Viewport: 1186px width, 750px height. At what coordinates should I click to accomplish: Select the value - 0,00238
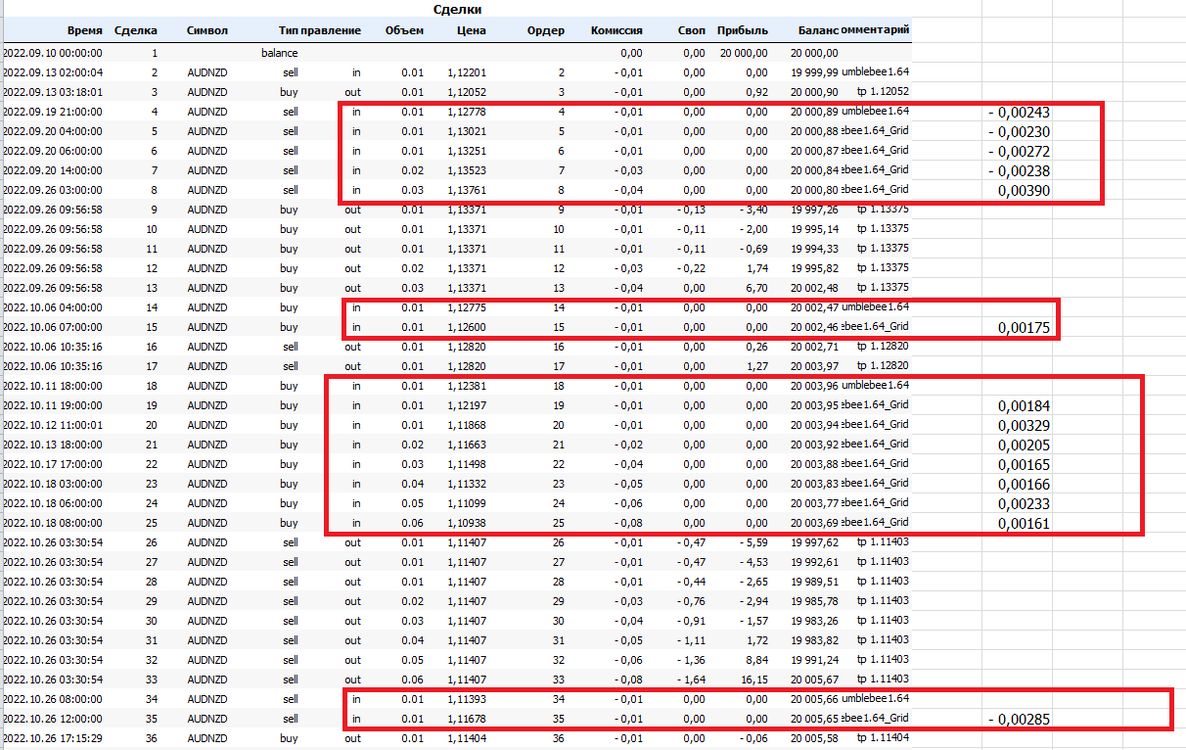tap(1019, 172)
